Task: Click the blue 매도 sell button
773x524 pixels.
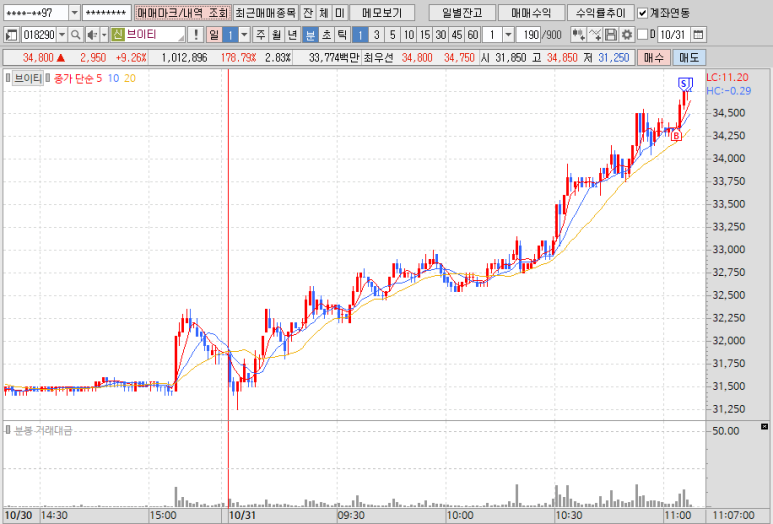Action: pyautogui.click(x=689, y=58)
